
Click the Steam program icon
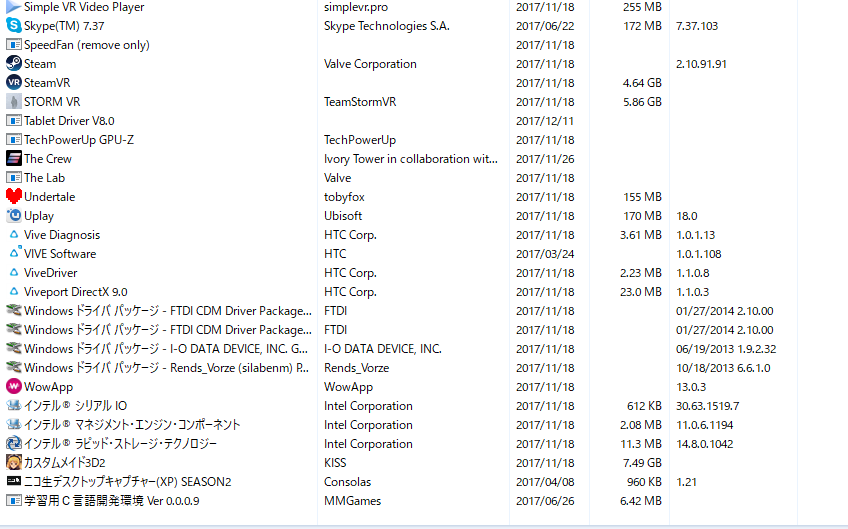click(14, 64)
